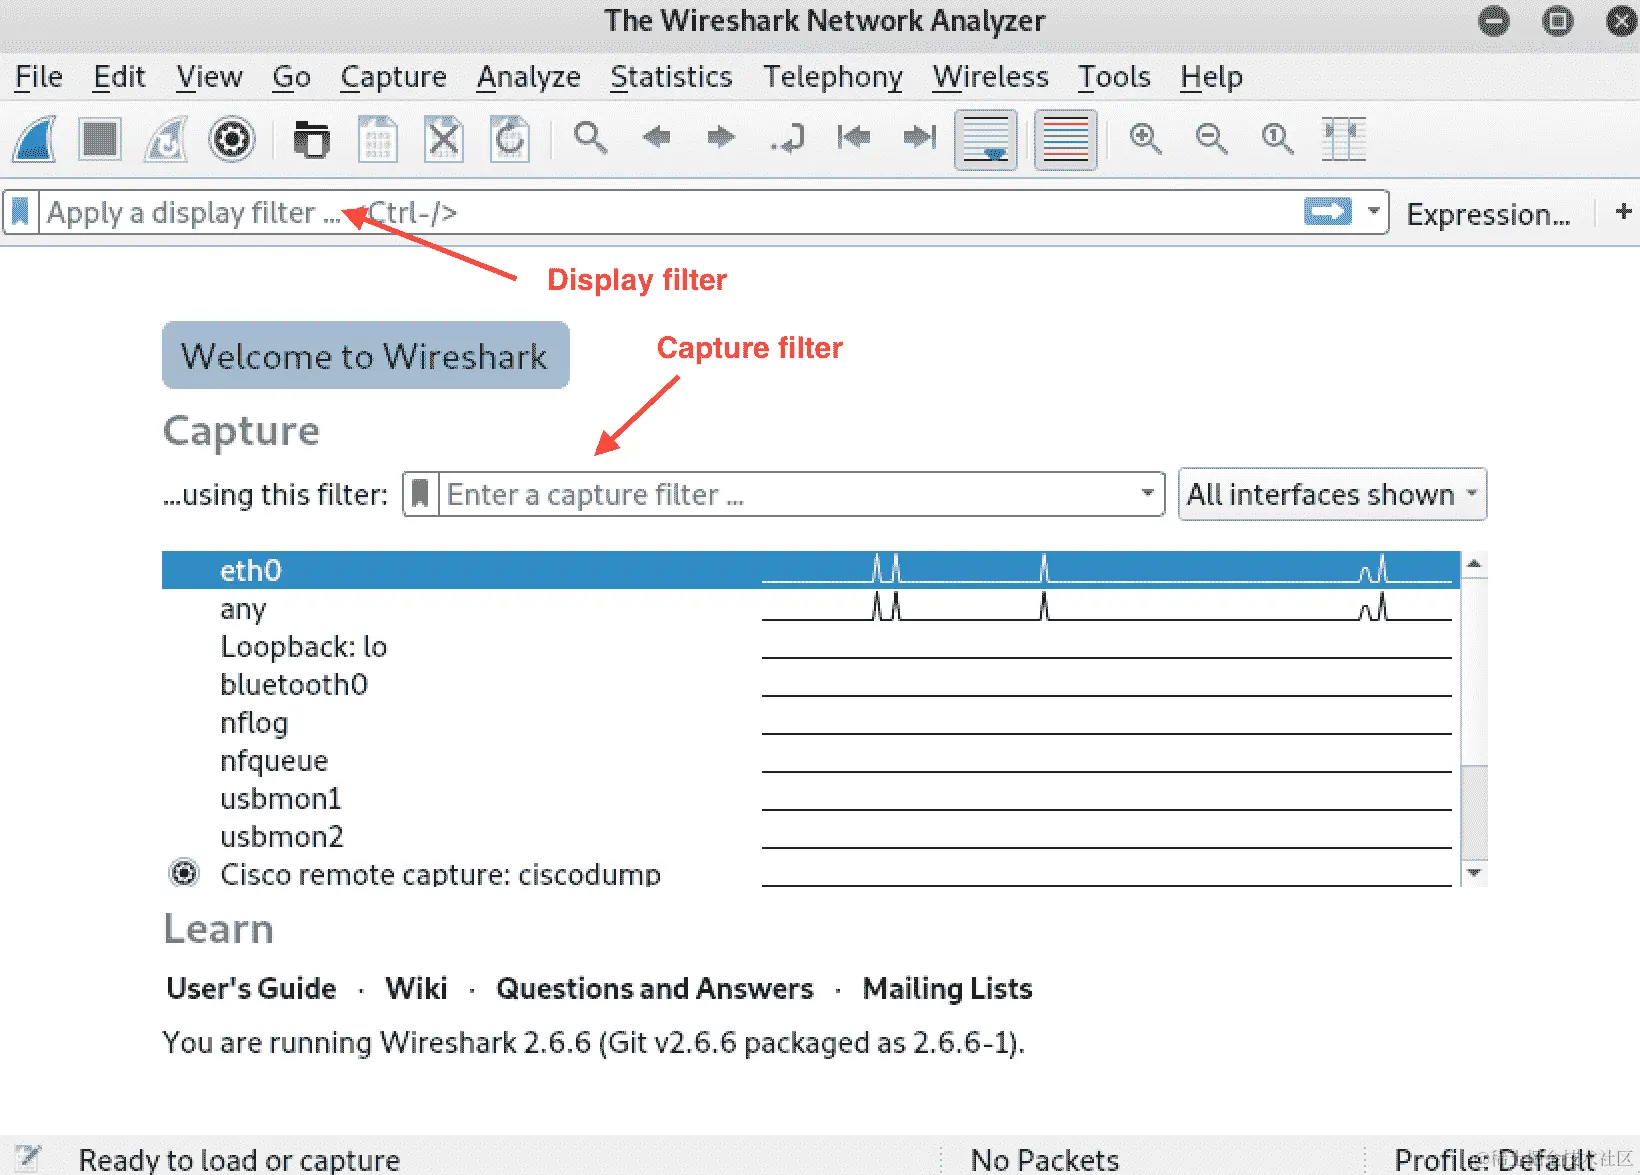Open the Edit menu
This screenshot has width=1640, height=1175.
click(119, 77)
